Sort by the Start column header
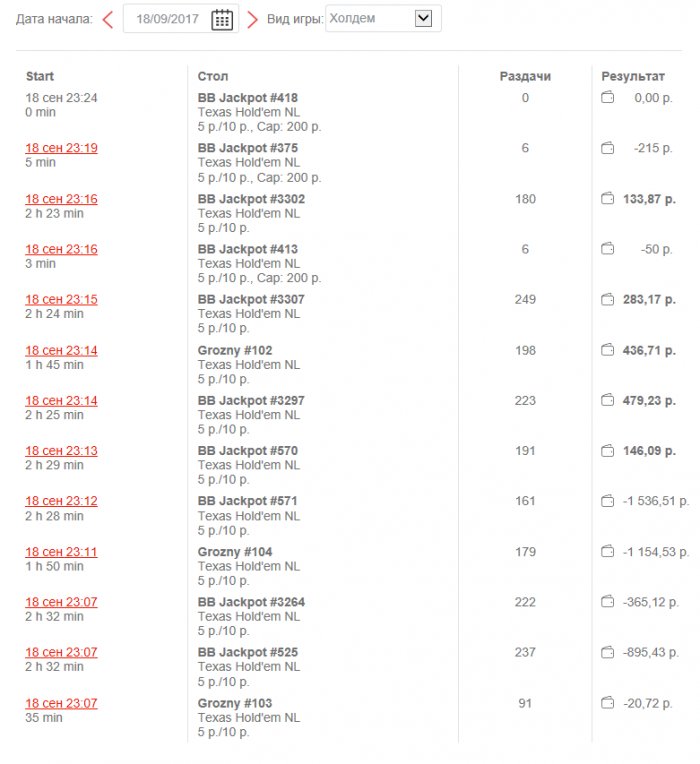The width and height of the screenshot is (700, 764). [40, 76]
